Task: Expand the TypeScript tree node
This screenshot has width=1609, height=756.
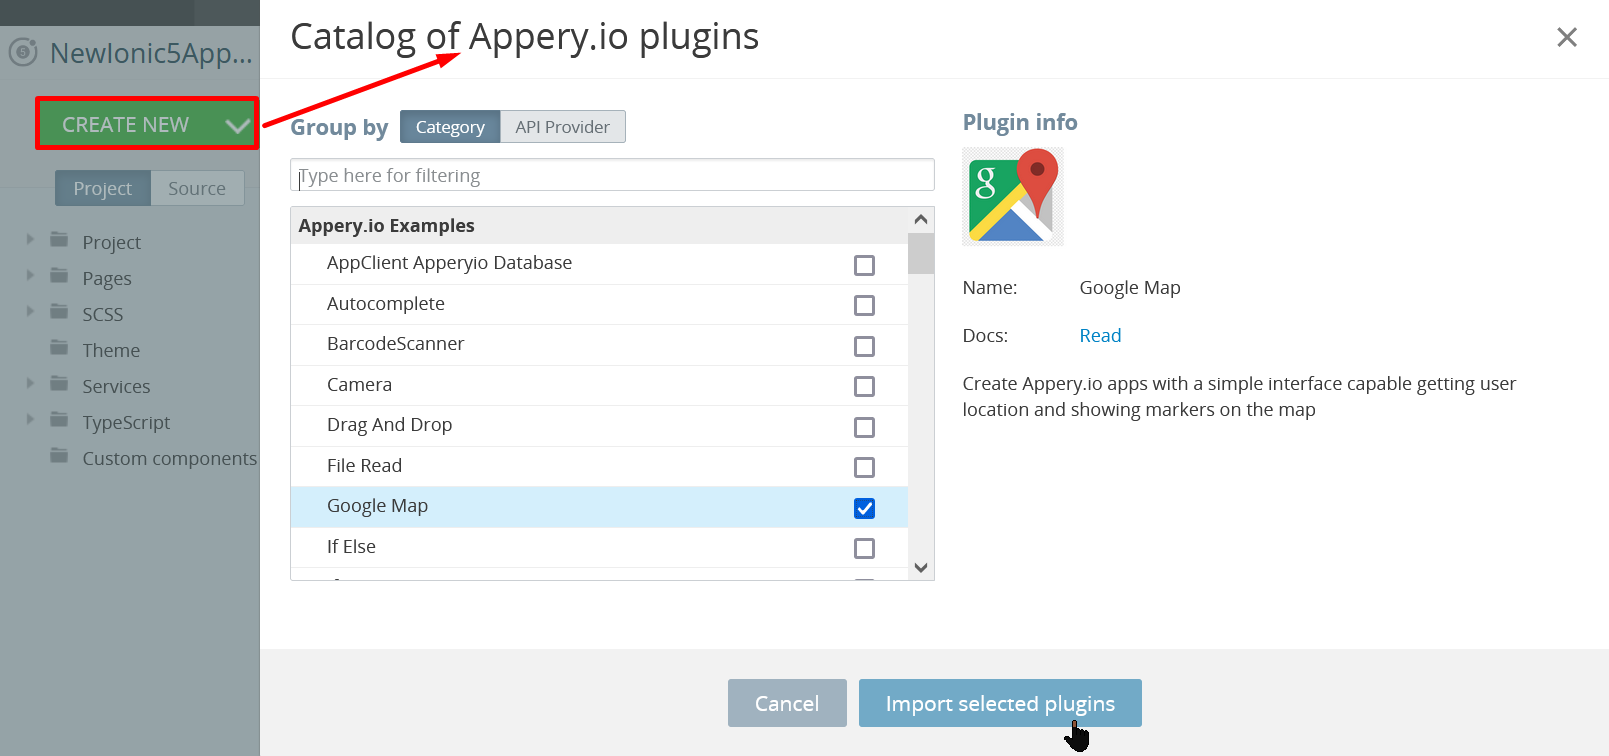Action: pyautogui.click(x=30, y=420)
